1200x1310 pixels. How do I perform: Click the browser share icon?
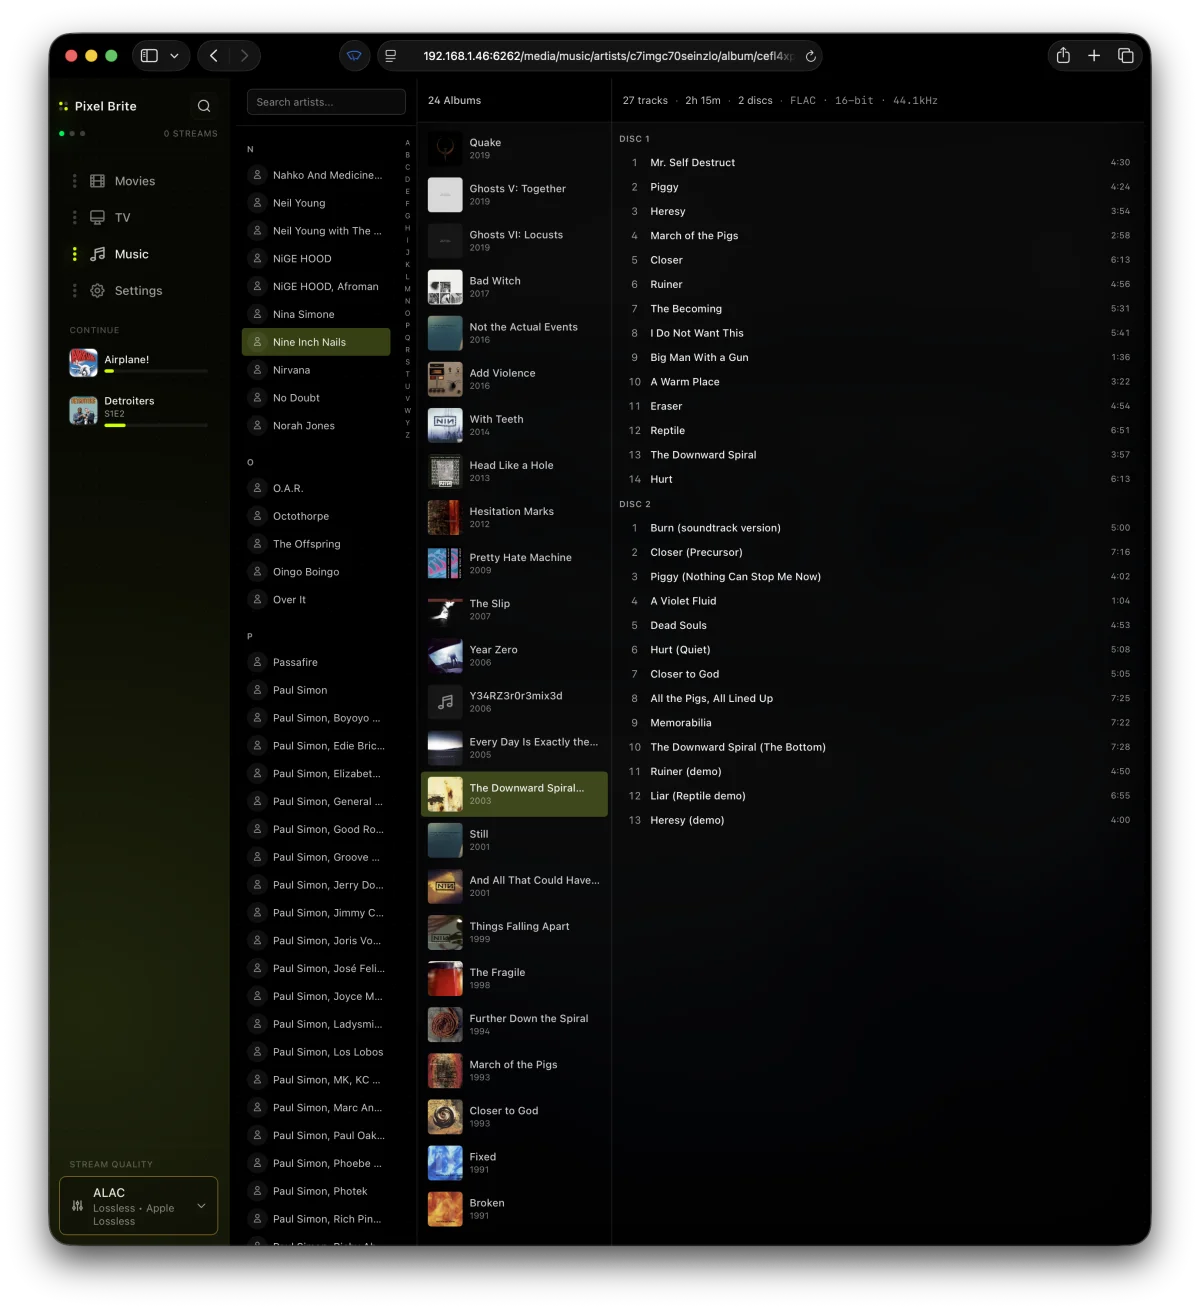coord(1063,56)
